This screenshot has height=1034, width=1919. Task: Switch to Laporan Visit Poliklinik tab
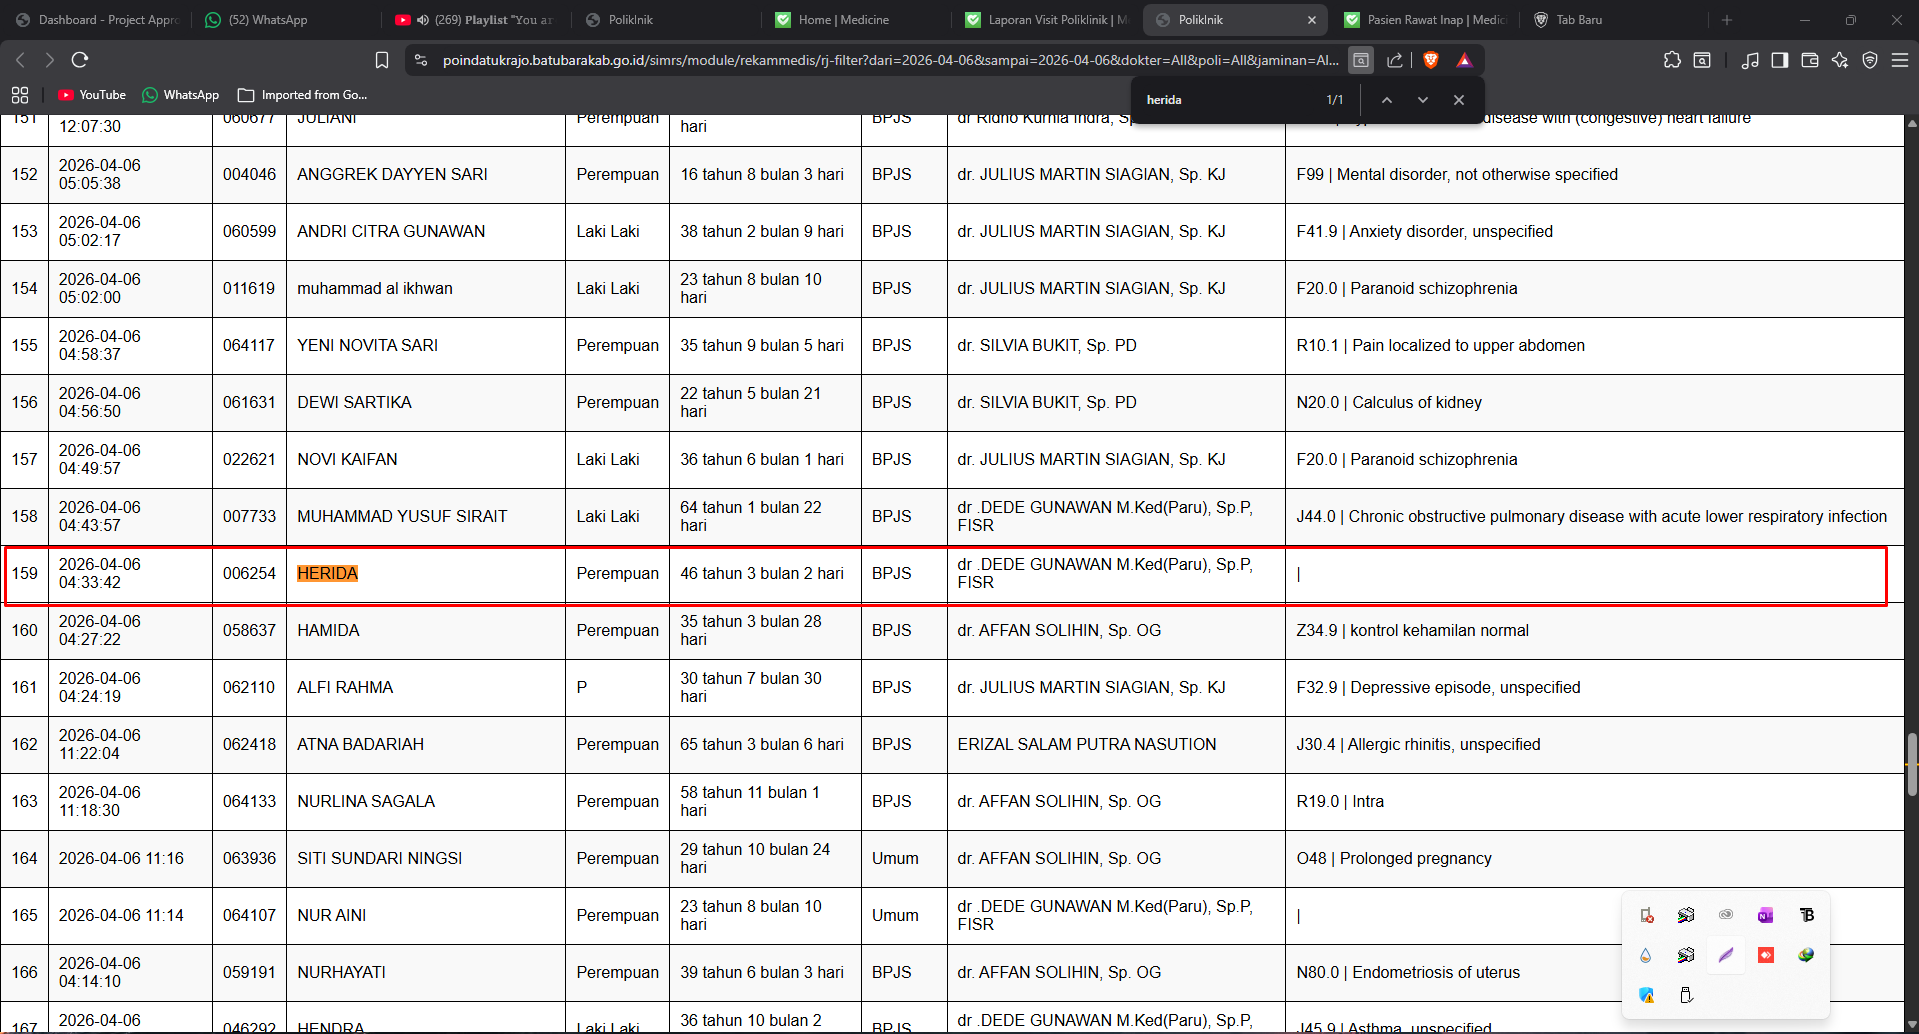click(x=1046, y=20)
